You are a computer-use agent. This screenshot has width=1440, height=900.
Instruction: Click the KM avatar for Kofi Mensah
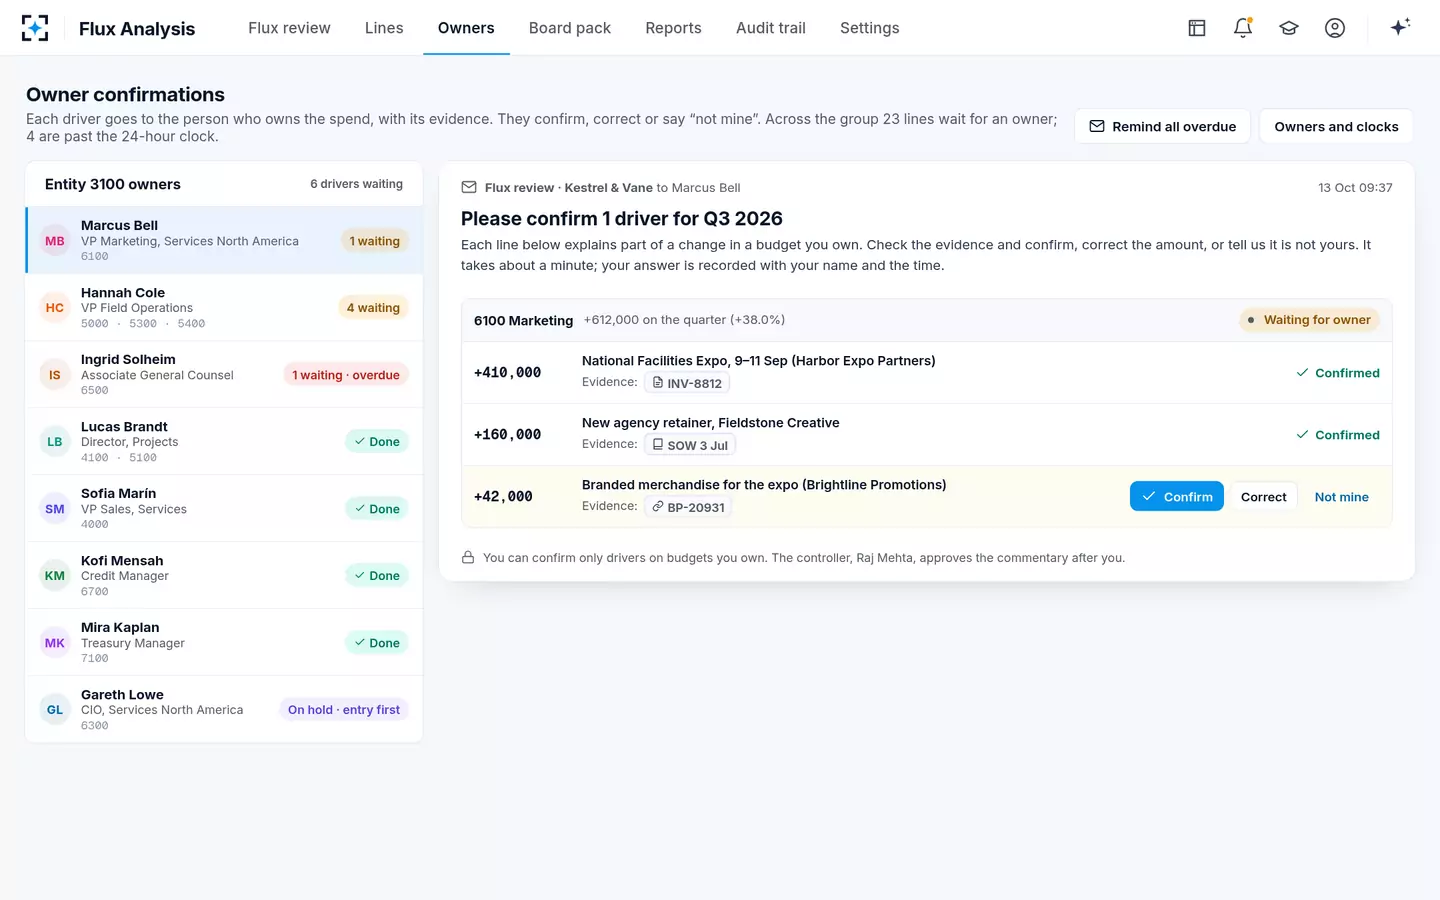pos(55,576)
